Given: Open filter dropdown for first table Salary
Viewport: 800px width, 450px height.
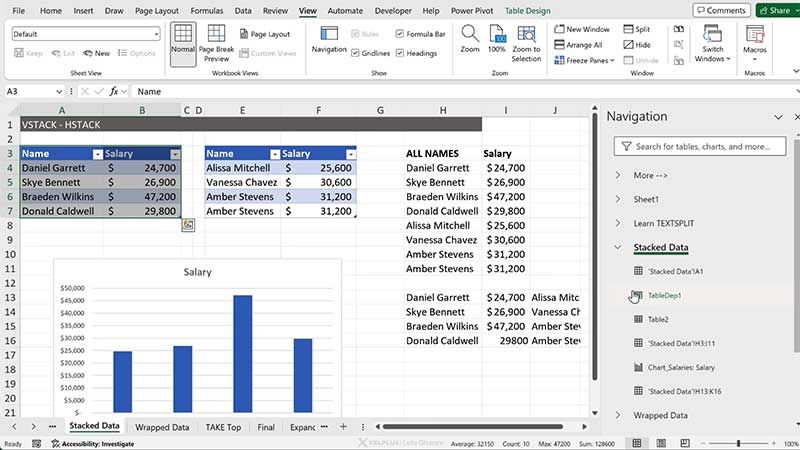Looking at the screenshot, I should 175,154.
